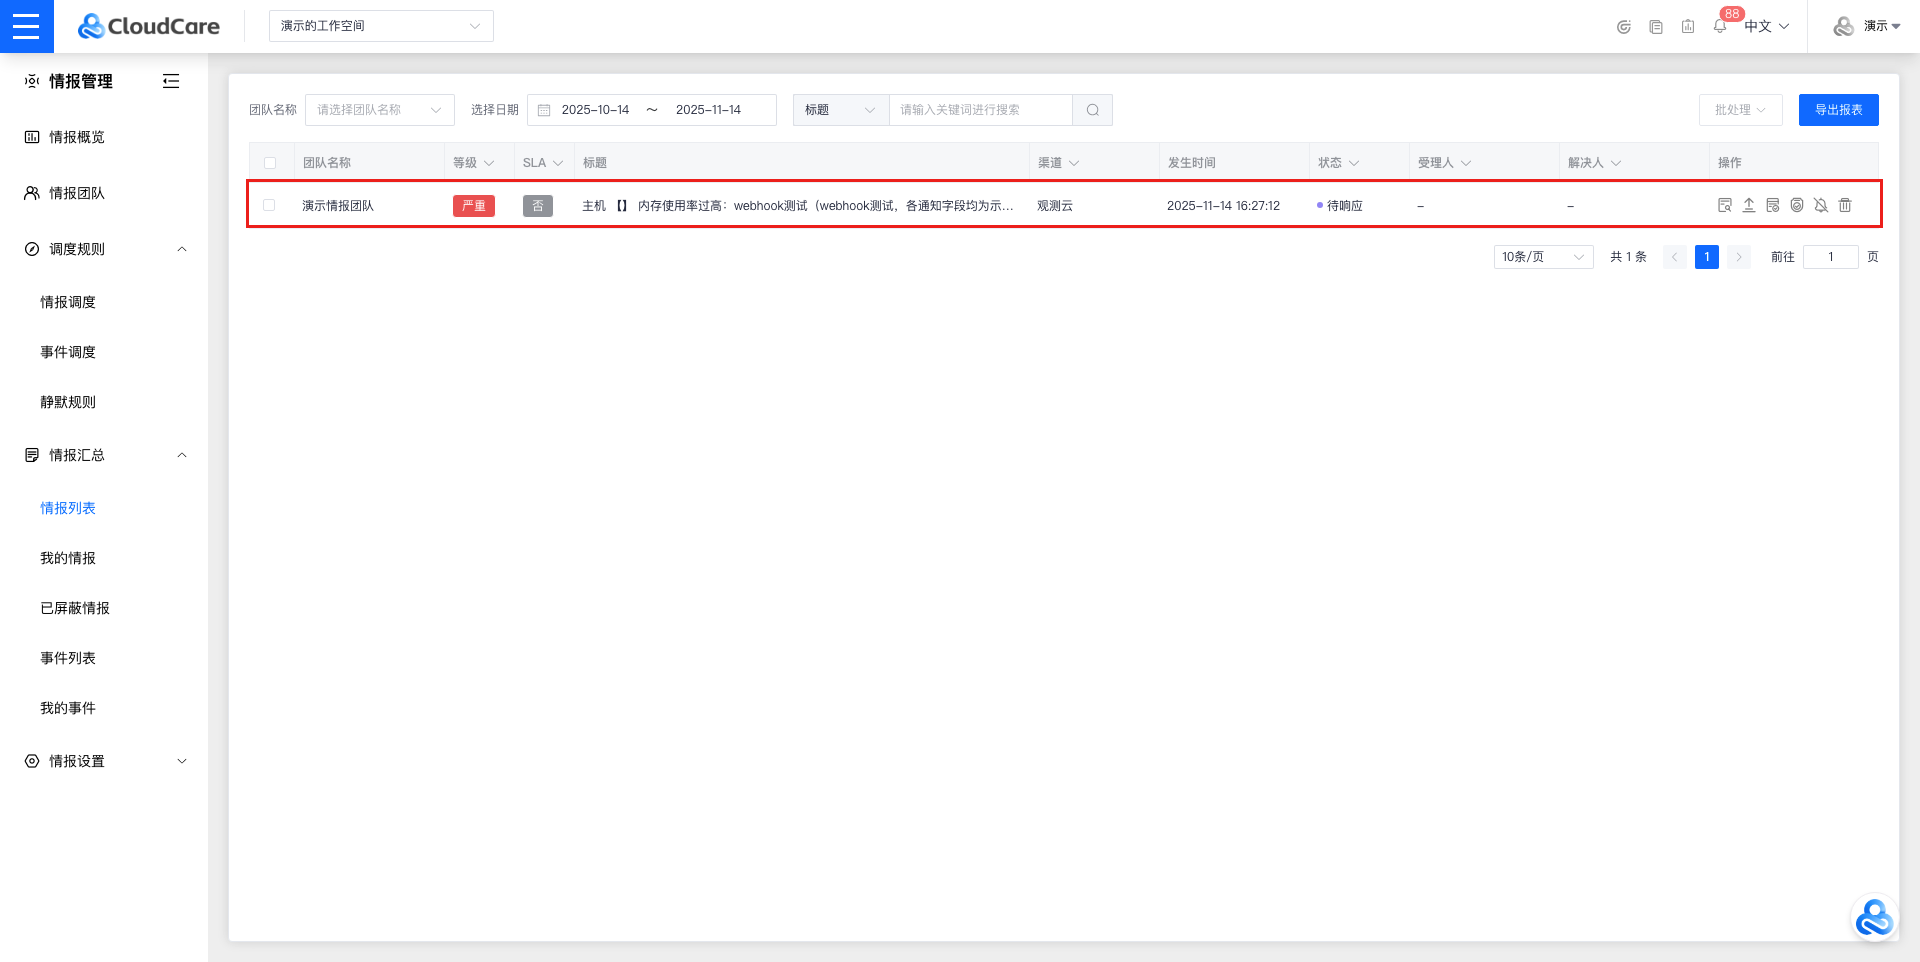Collapse sidebar using icon beside 情报管理
The height and width of the screenshot is (962, 1920).
point(171,81)
